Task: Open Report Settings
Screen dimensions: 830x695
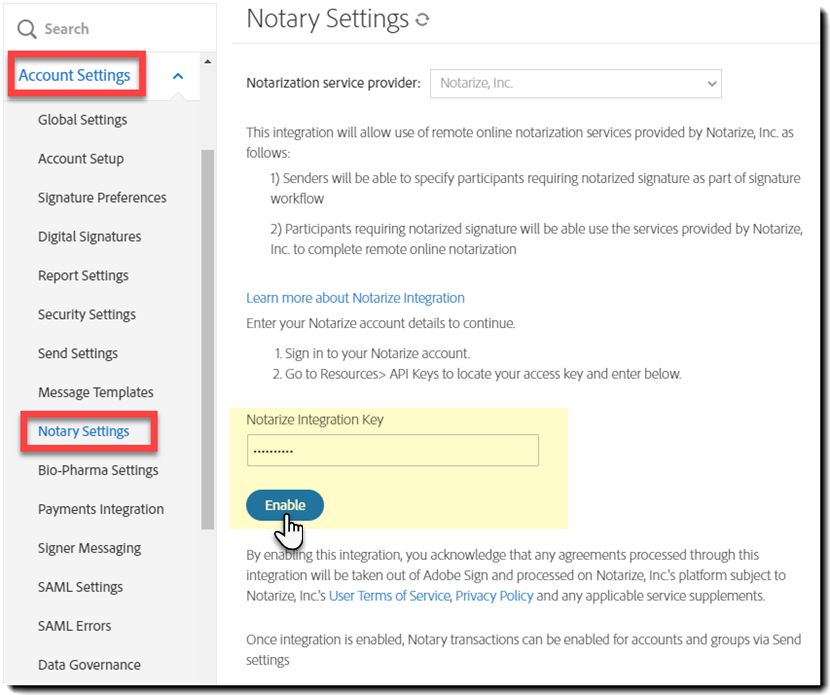Action: (83, 276)
